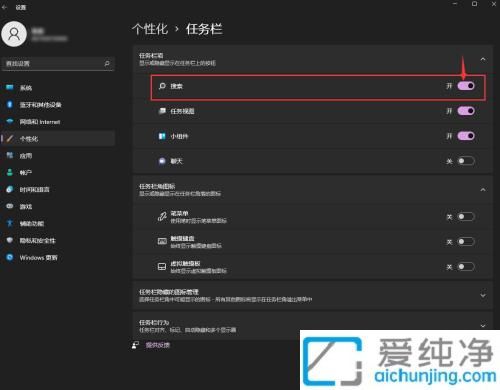Click the 虚拟触摸板 touchpad icon
Screen dimensions: 500x390
162,266
